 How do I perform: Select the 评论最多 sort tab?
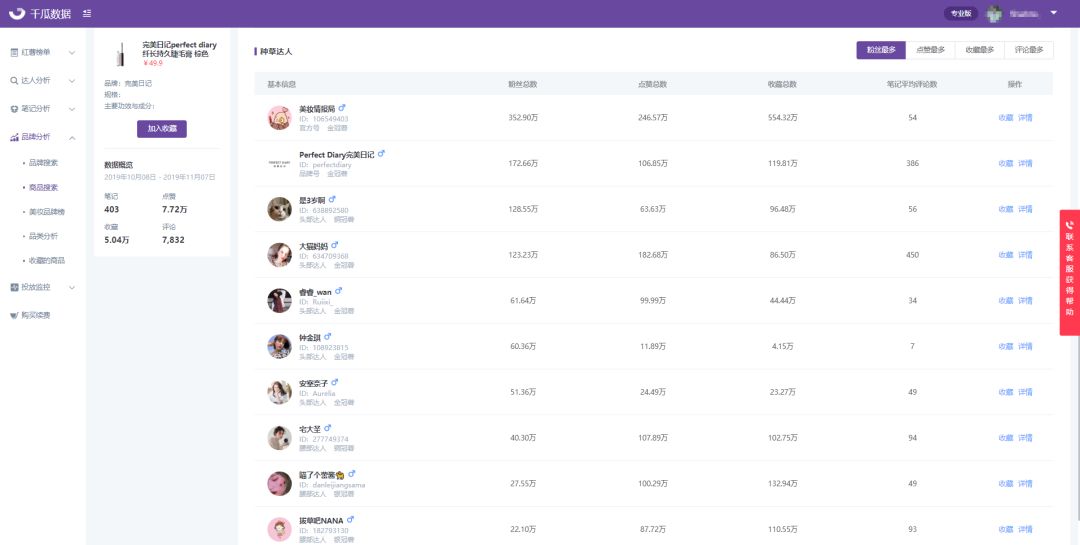(x=1029, y=50)
